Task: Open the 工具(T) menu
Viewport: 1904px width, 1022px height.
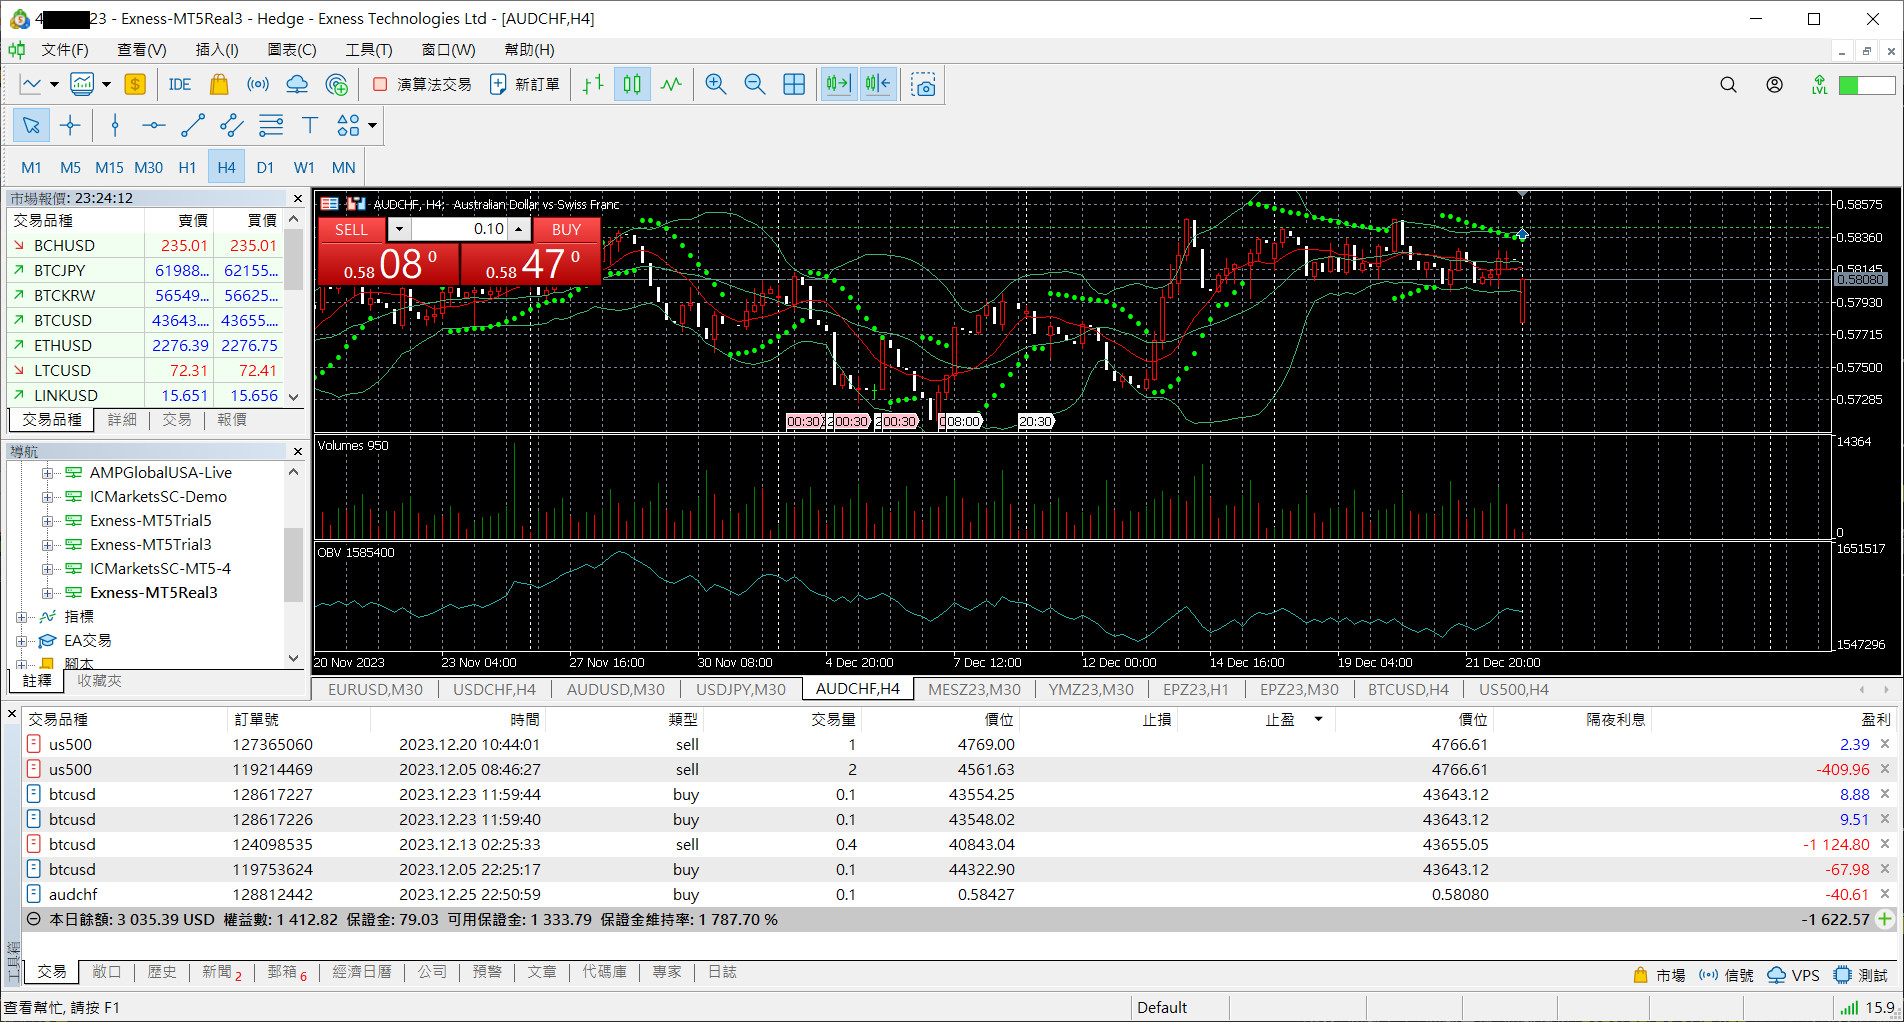Action: 369,49
